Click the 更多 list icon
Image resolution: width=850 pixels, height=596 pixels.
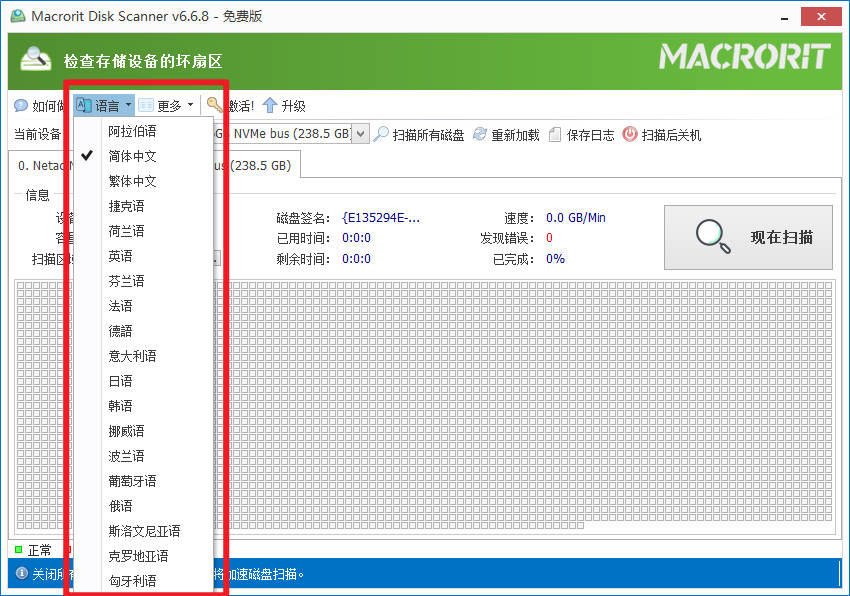[x=146, y=105]
